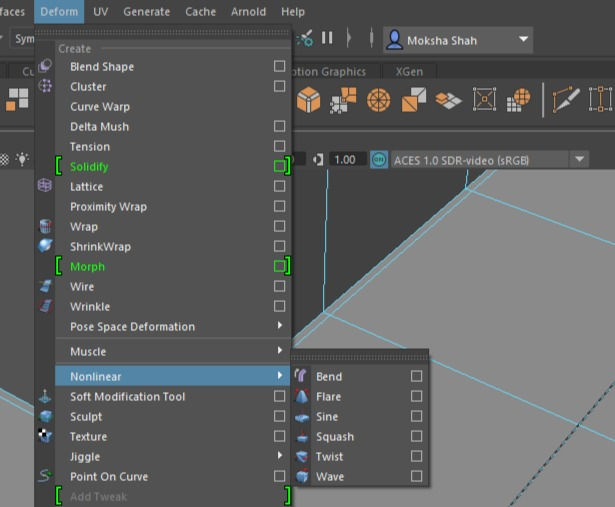Open the Deform menu
615x507 pixels.
coord(59,12)
